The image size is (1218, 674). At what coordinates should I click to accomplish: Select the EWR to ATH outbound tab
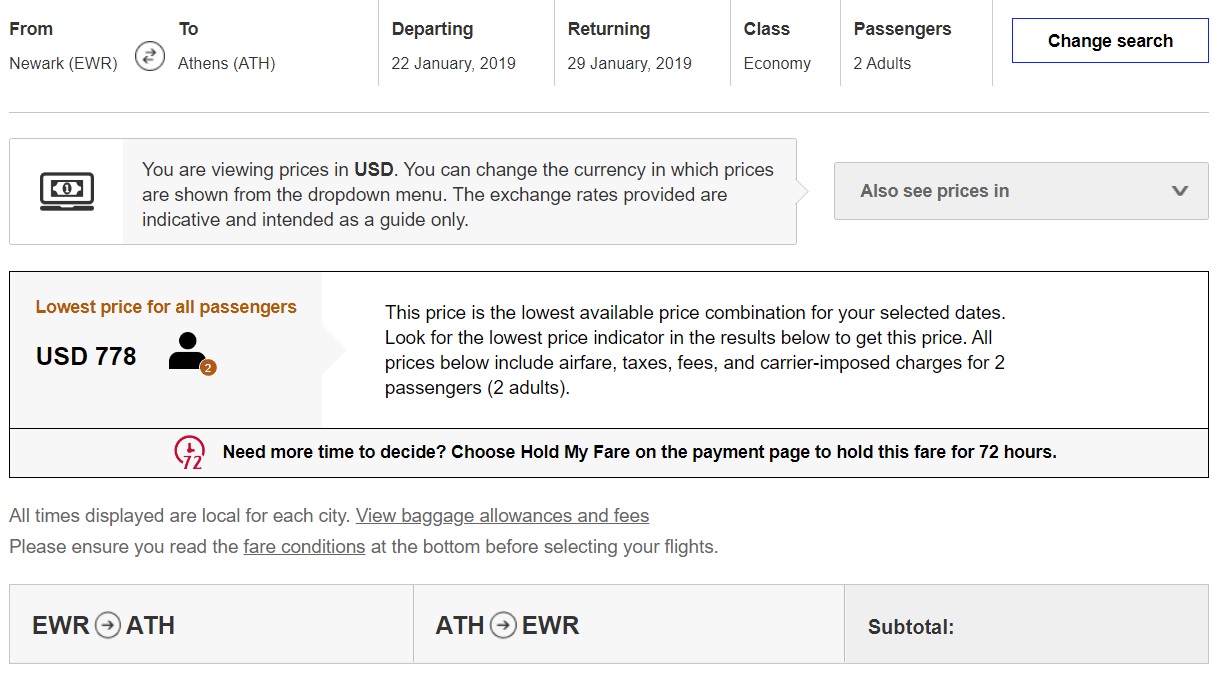tap(211, 624)
